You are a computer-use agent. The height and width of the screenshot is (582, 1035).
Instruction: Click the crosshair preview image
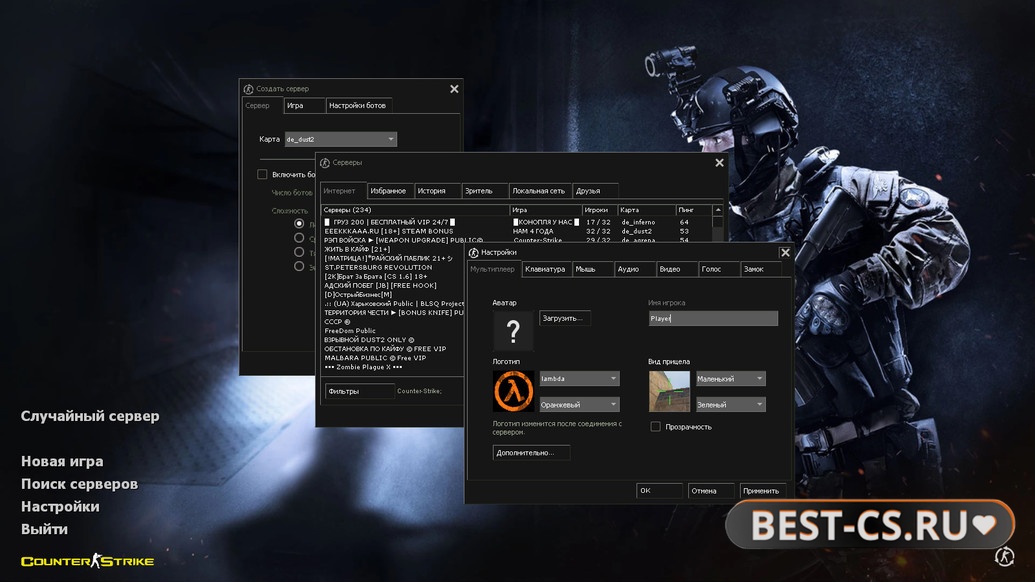(x=669, y=391)
